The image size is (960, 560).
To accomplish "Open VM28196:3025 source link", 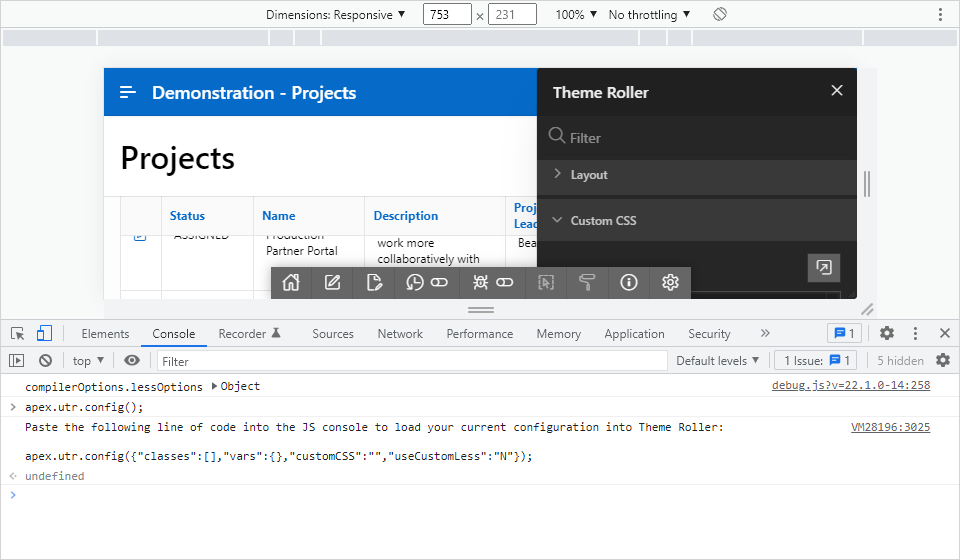I will click(x=890, y=427).
